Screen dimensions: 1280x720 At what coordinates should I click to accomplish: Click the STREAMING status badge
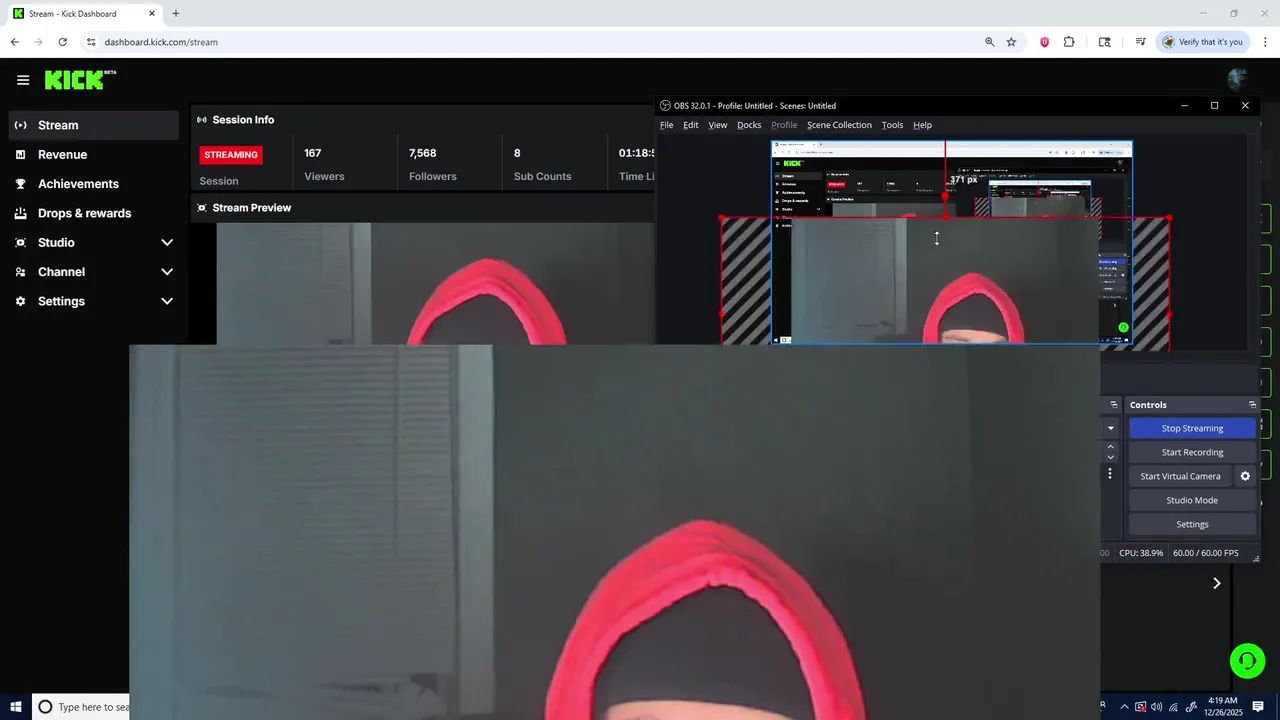tap(231, 155)
